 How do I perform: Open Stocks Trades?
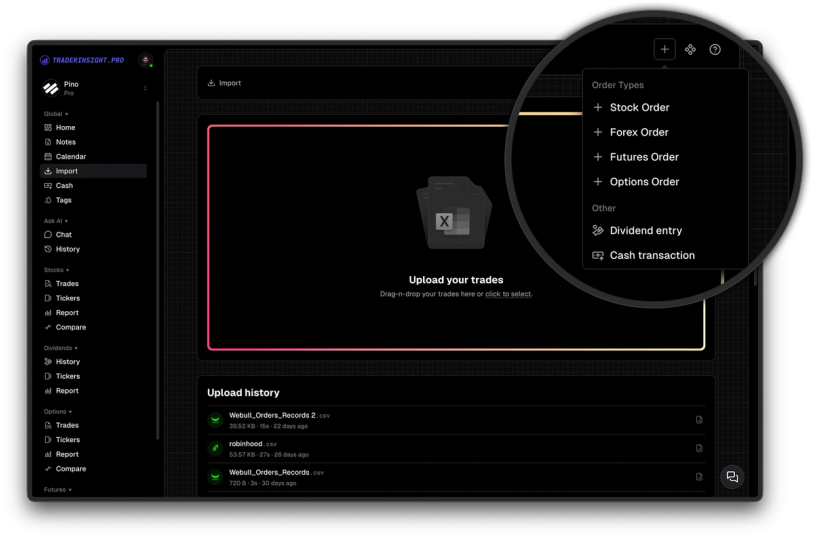(93, 283)
